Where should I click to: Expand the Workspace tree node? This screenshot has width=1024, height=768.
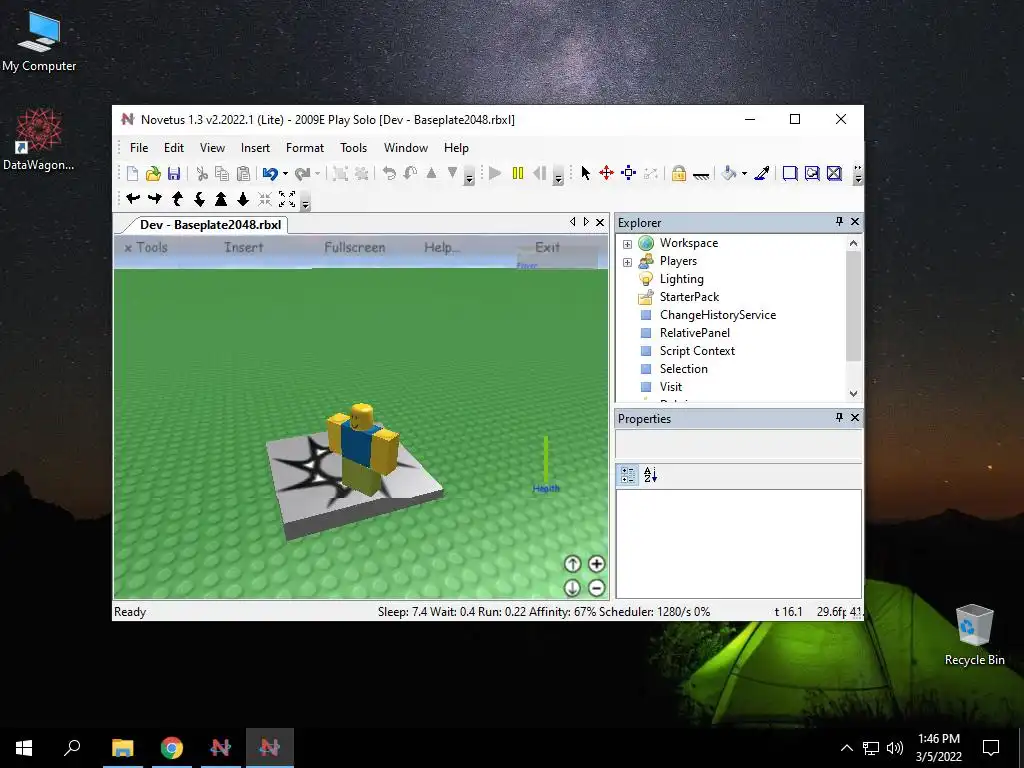tap(627, 244)
